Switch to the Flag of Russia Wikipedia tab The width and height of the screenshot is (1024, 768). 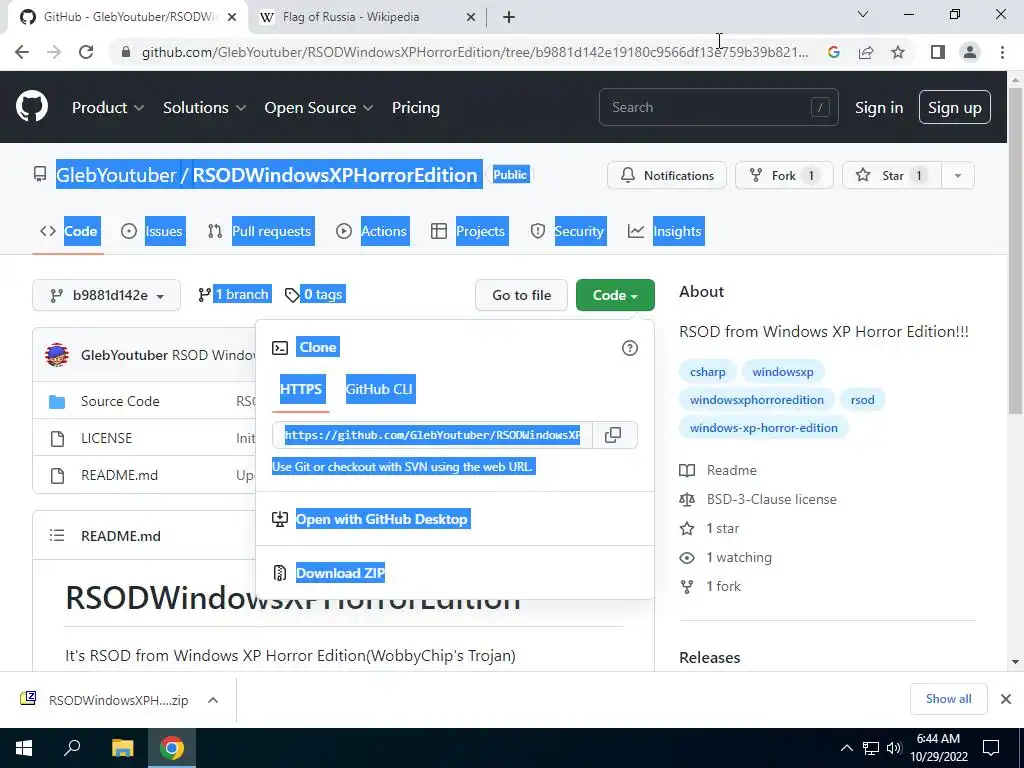coord(351,18)
